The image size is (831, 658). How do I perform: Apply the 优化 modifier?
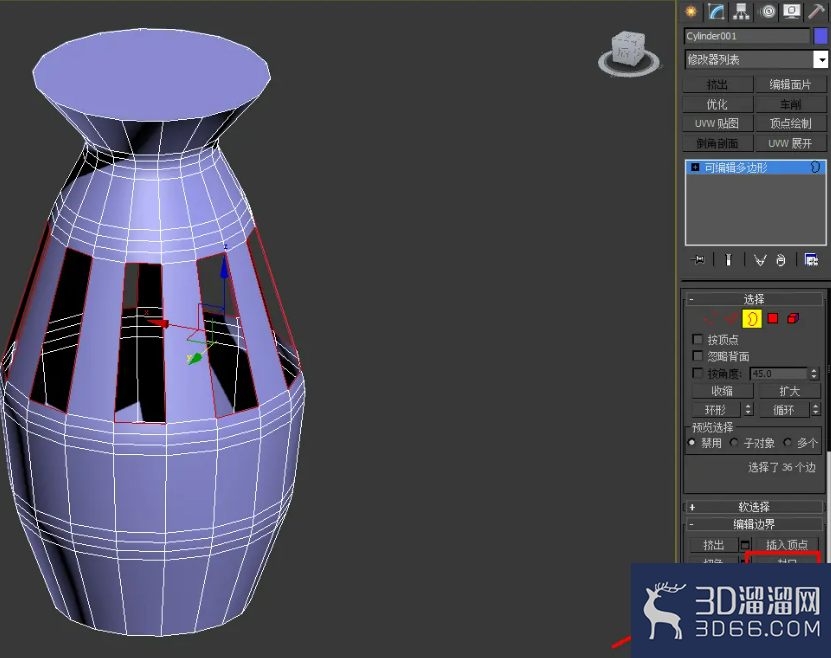click(x=718, y=104)
